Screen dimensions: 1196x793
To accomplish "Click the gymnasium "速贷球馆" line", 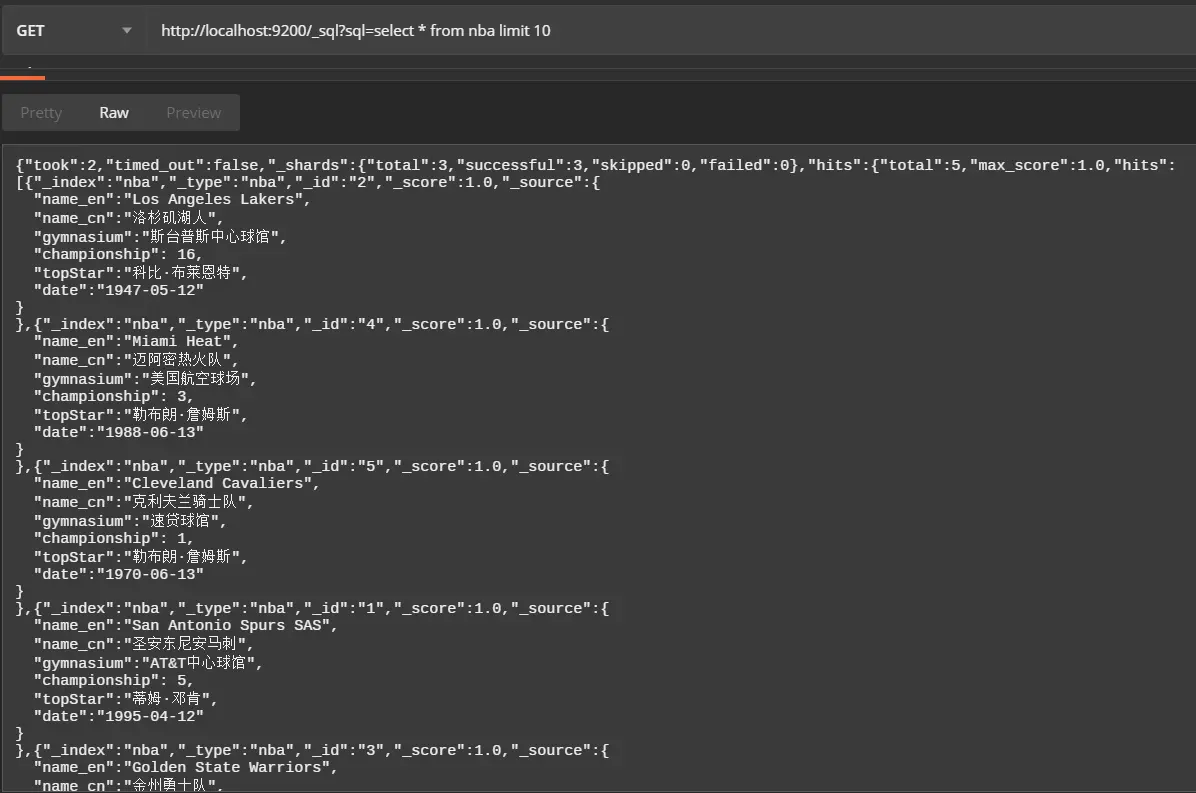I will (x=130, y=520).
